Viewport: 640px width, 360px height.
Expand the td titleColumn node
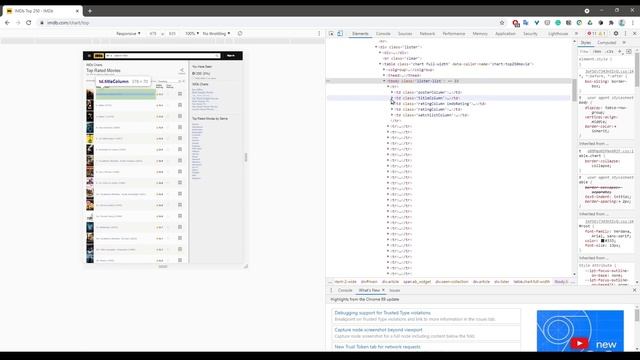pyautogui.click(x=392, y=98)
